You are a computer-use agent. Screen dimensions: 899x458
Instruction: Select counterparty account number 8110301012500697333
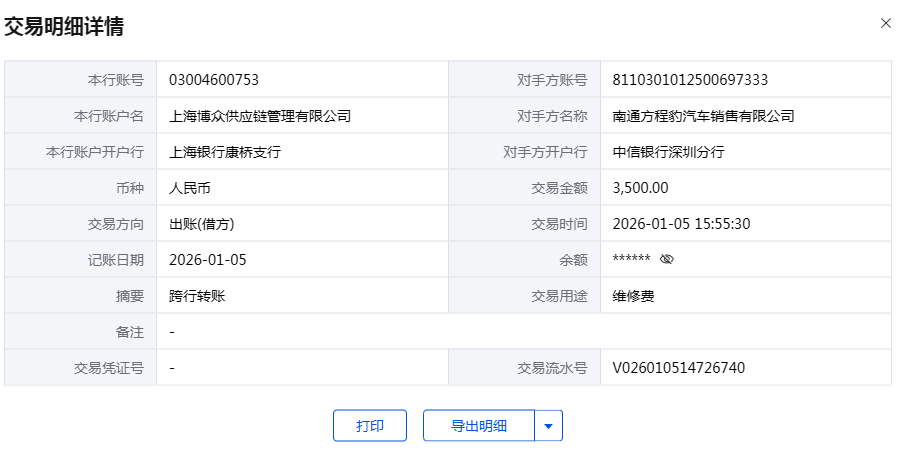point(690,80)
